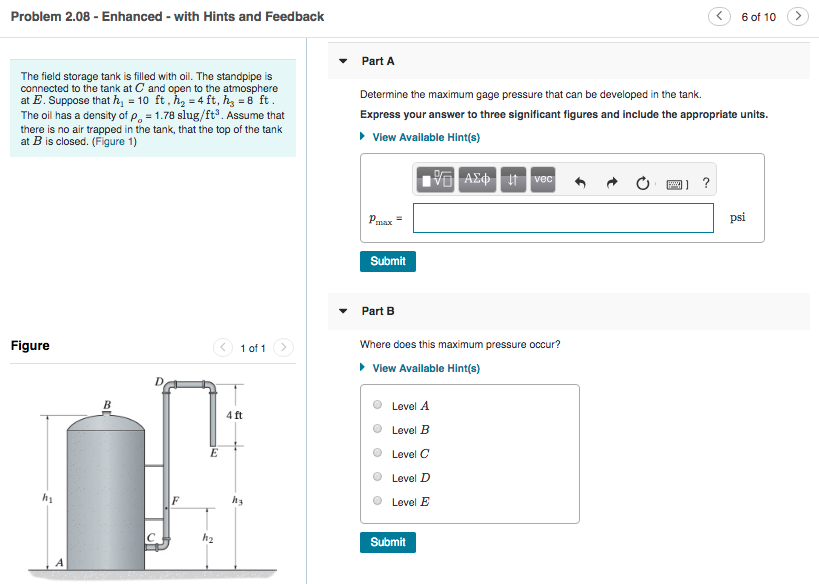Go to the next problem with the right arrow

[x=797, y=16]
